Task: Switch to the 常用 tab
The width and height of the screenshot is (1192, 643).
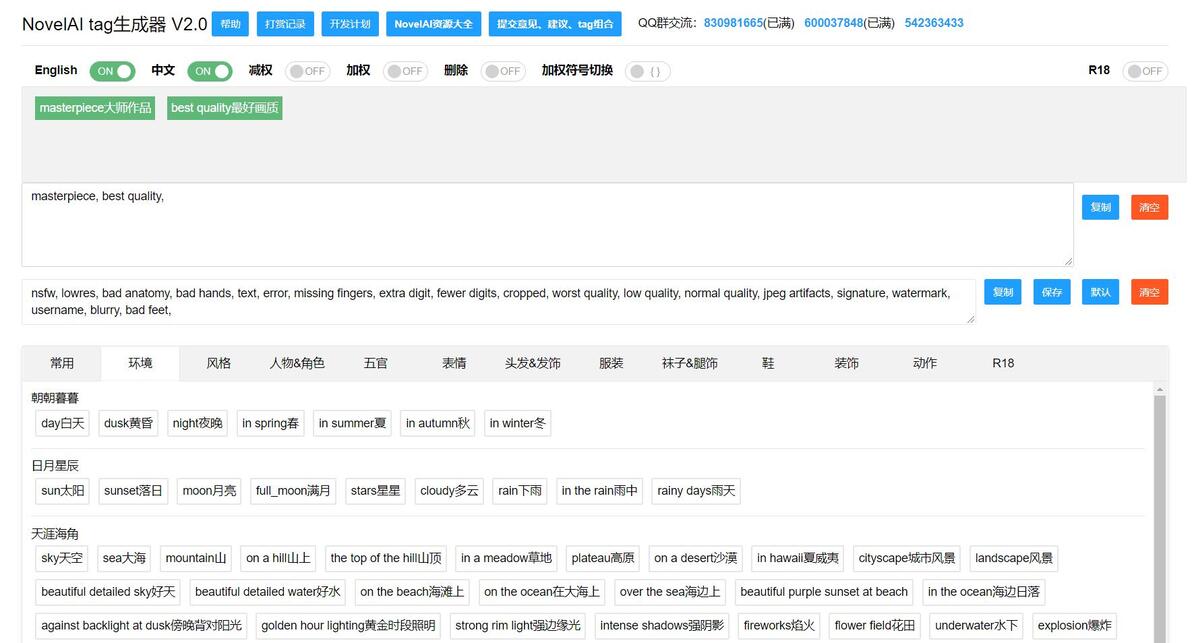Action: click(62, 363)
